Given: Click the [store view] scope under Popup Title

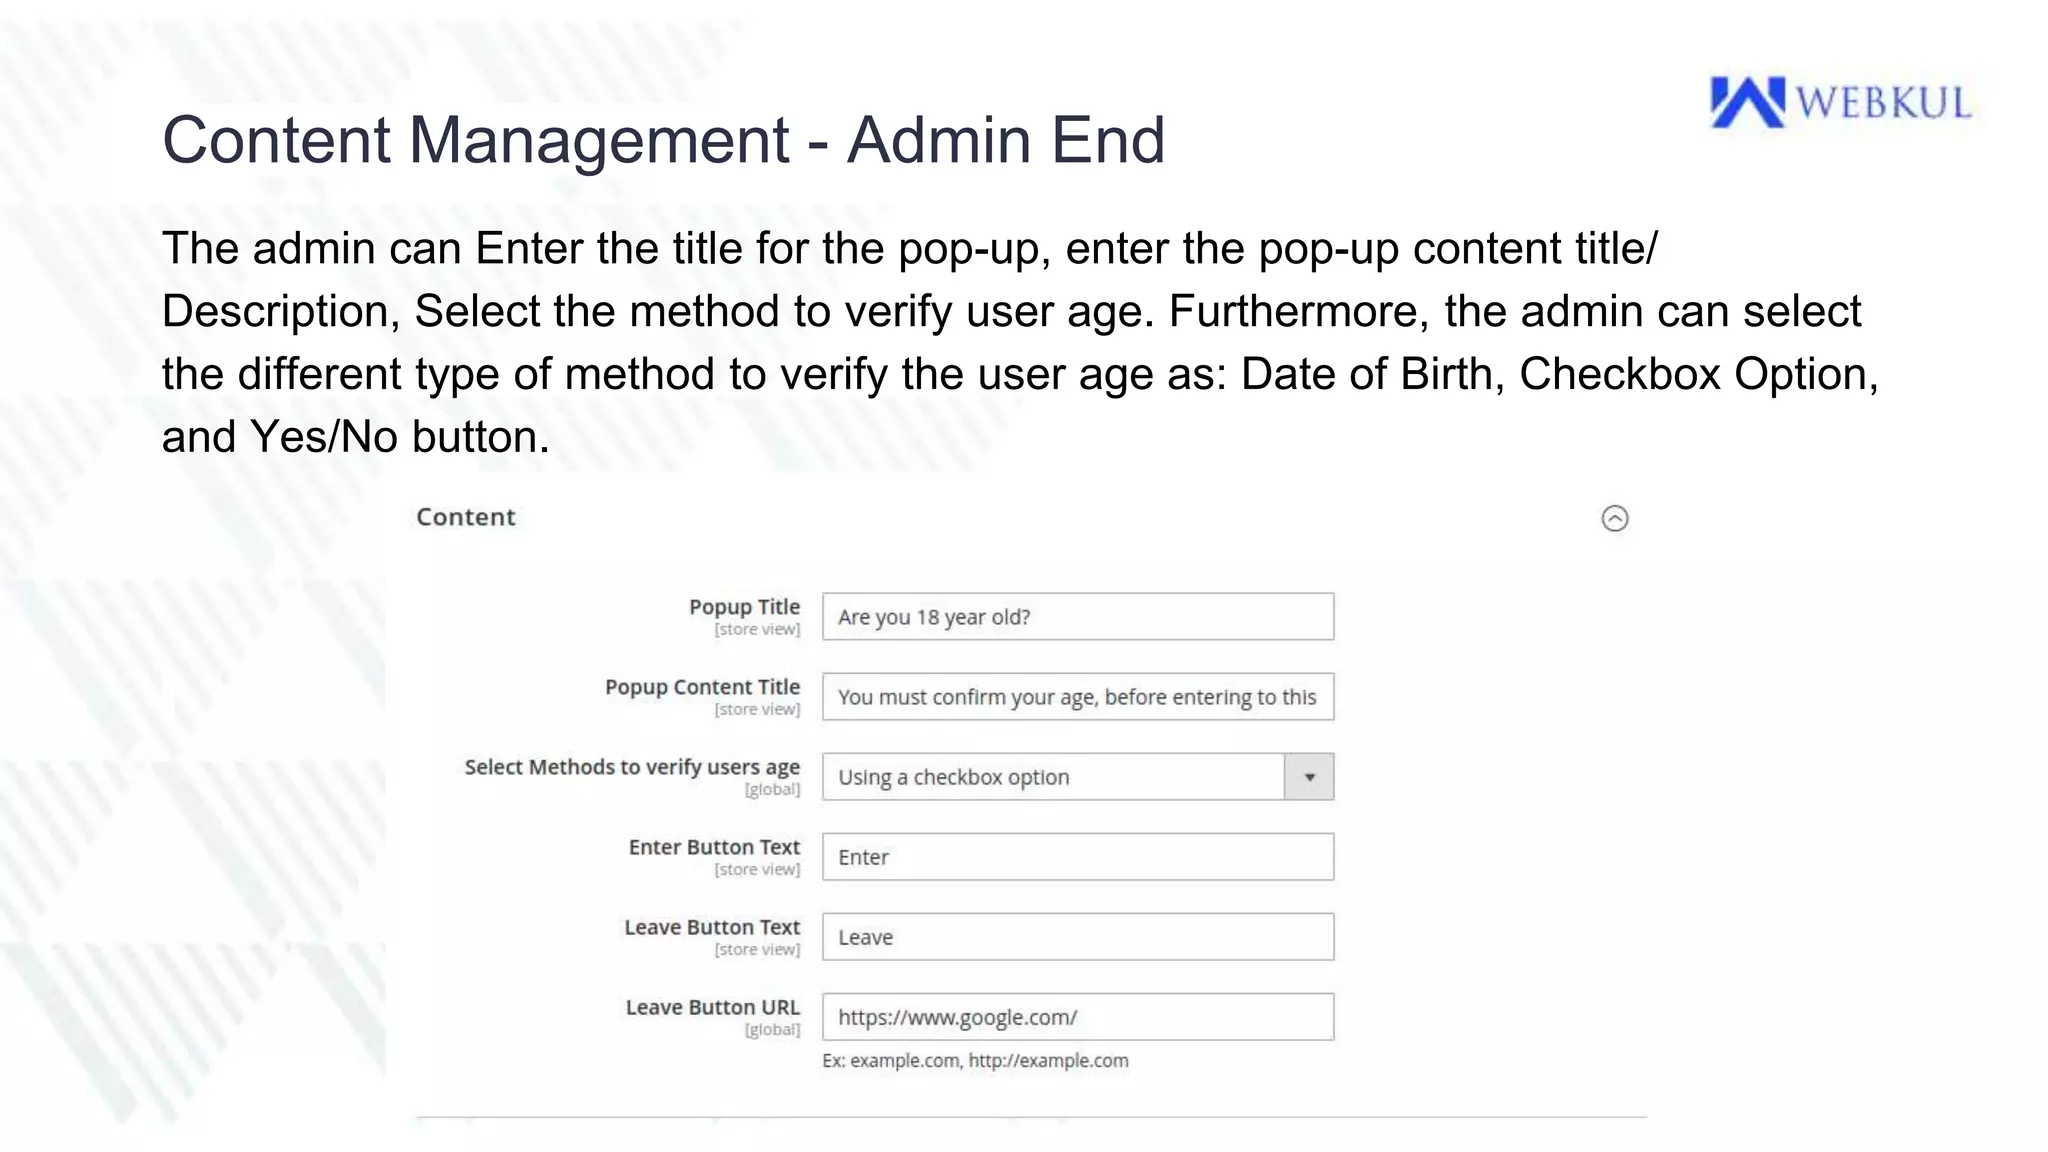Looking at the screenshot, I should pyautogui.click(x=757, y=630).
